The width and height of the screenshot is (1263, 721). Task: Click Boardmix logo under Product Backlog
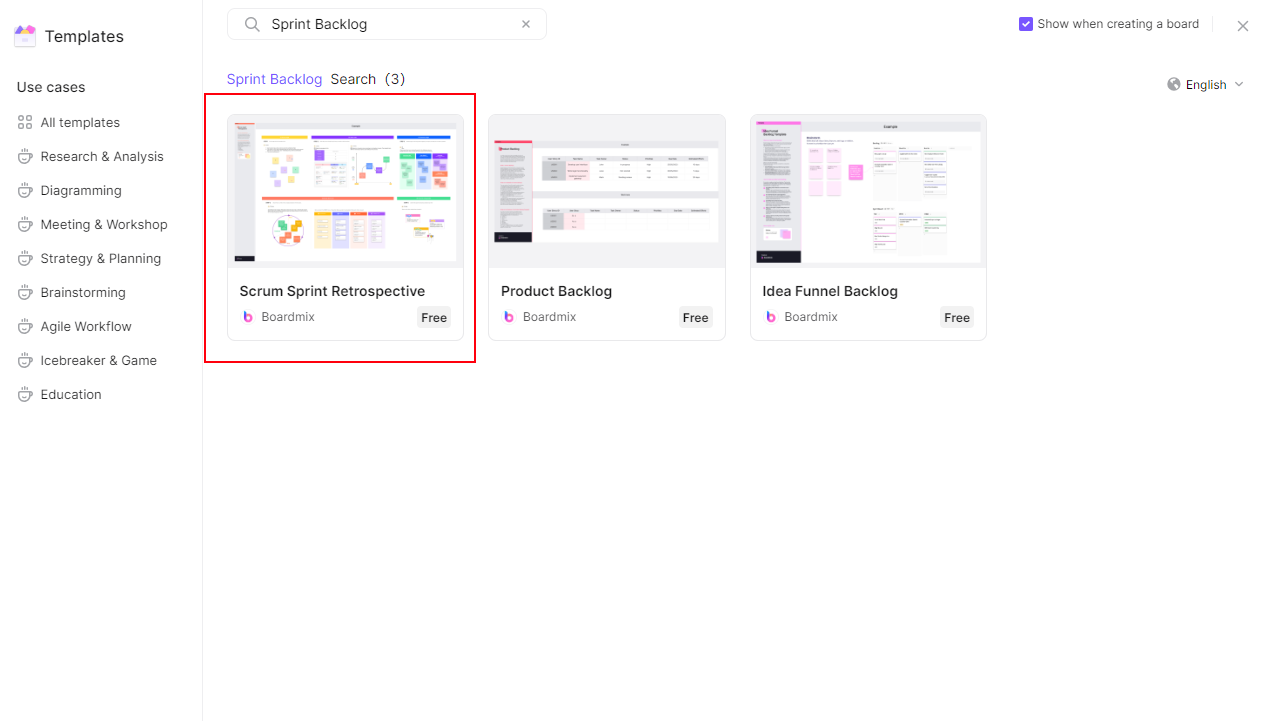click(x=509, y=317)
